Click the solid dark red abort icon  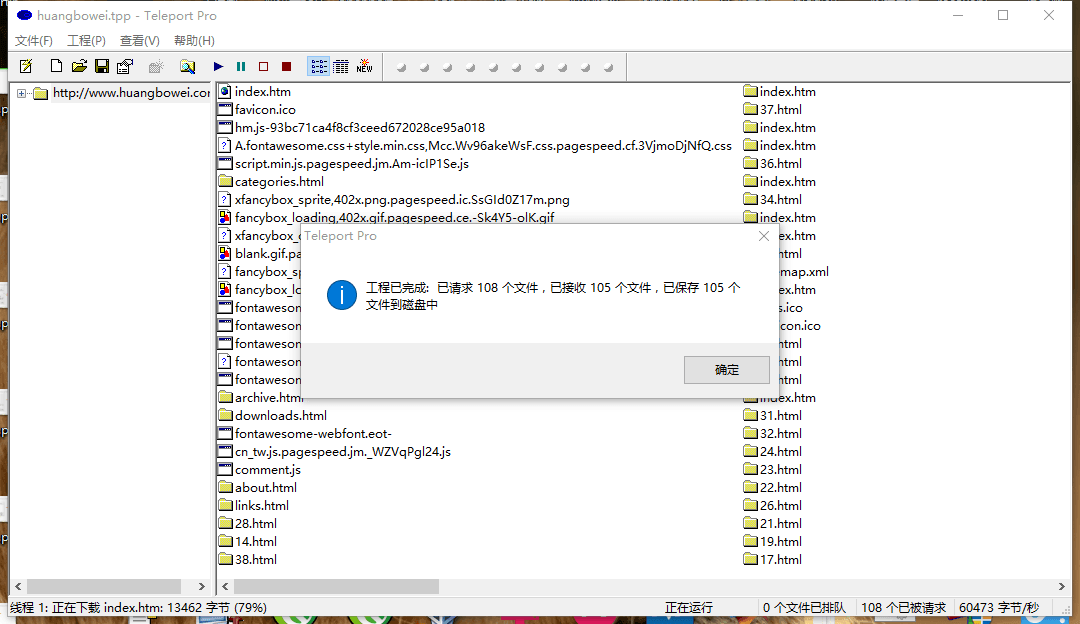tap(287, 66)
